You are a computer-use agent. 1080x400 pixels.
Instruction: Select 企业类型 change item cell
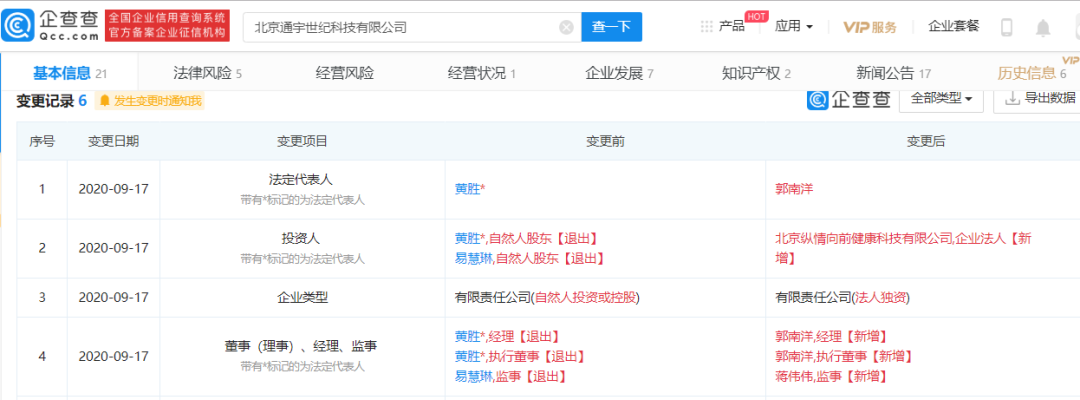tap(302, 298)
